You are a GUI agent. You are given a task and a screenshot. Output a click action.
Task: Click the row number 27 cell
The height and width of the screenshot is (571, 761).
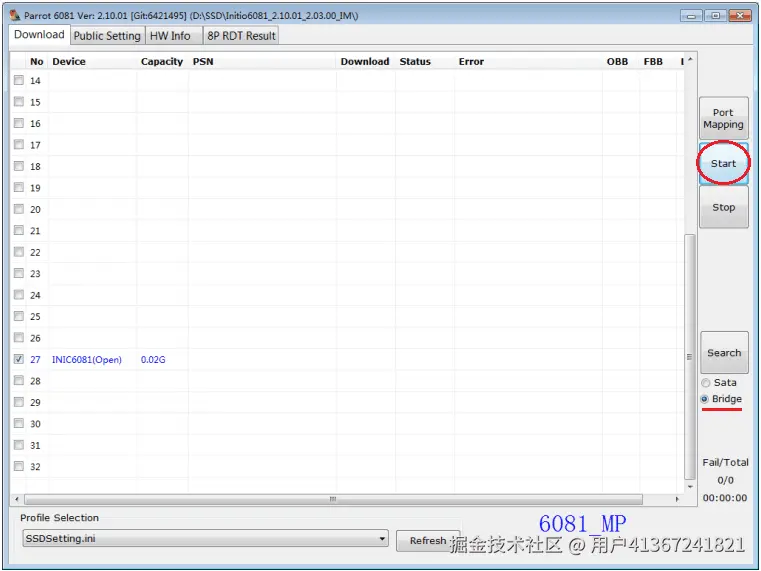35,359
